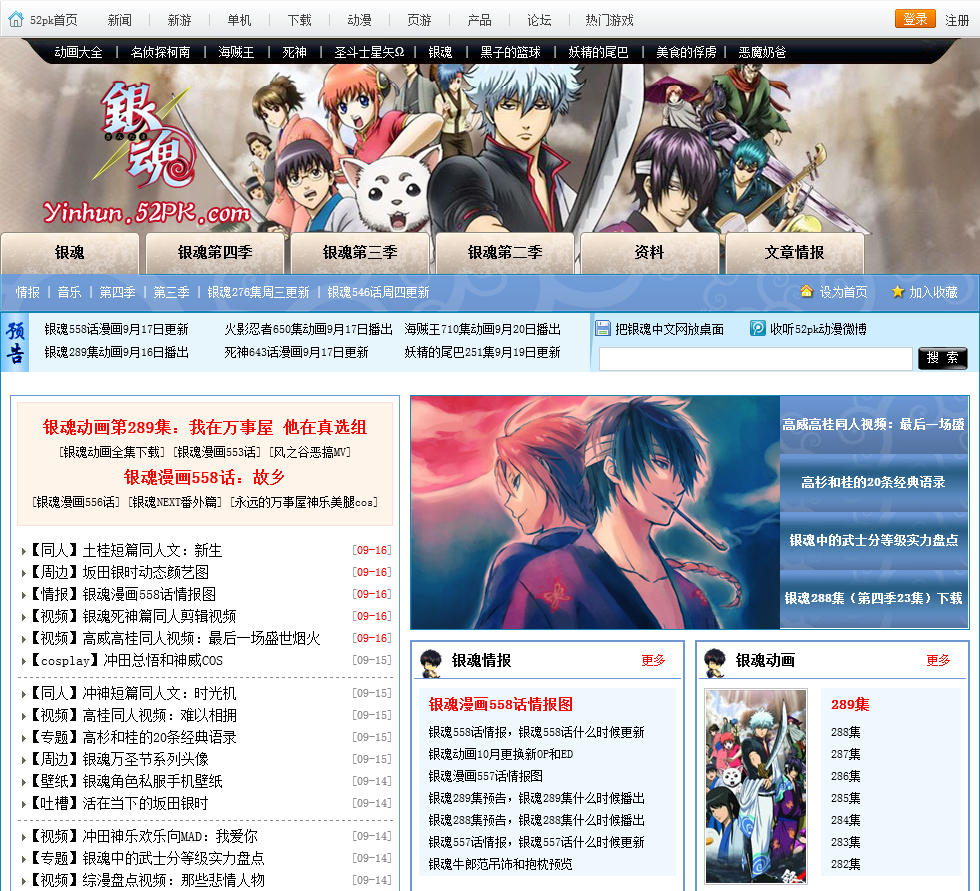This screenshot has height=891, width=980.
Task: Open 海贼王710集动画9月20日播出 preview
Action: [x=482, y=329]
